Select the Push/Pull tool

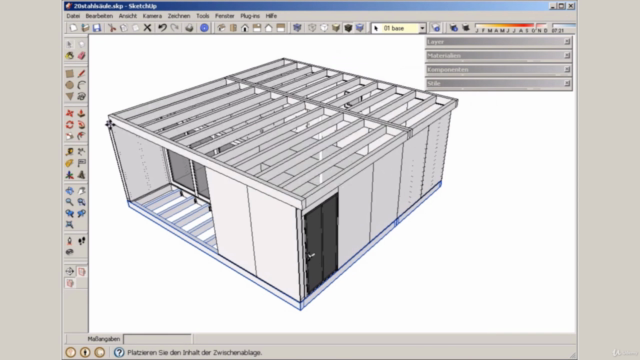[81, 113]
